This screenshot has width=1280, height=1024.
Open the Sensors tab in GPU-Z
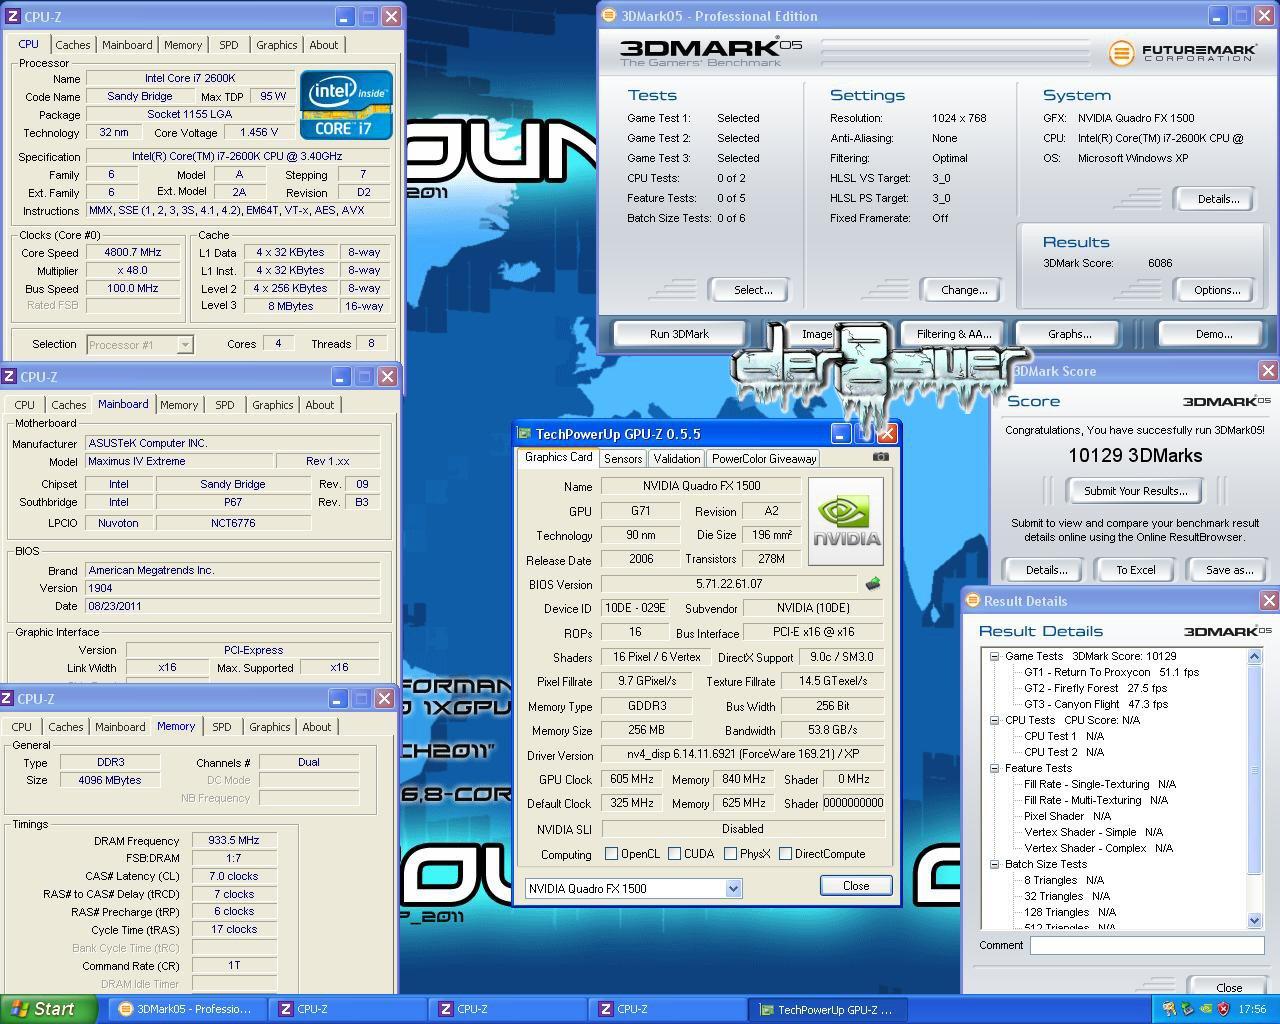click(622, 459)
